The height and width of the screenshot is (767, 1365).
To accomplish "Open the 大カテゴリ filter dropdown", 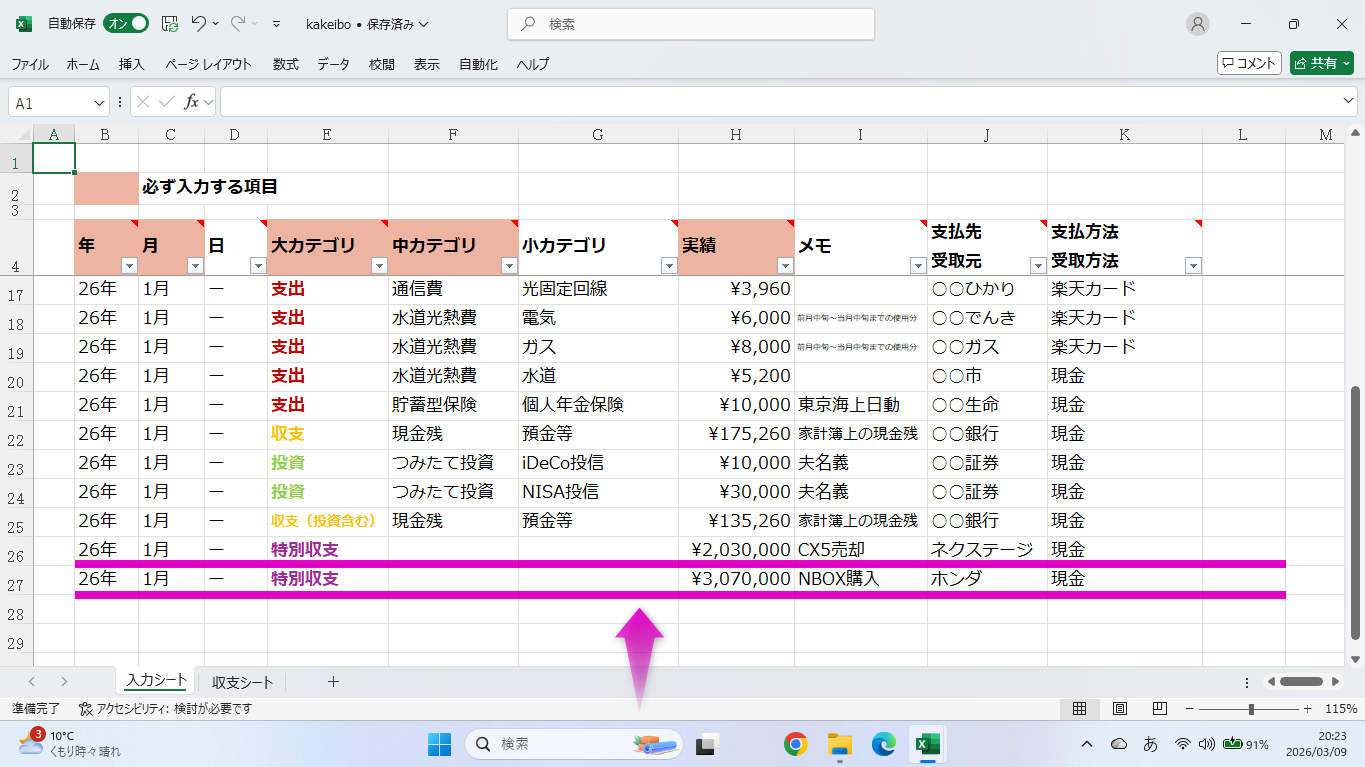I will [379, 266].
